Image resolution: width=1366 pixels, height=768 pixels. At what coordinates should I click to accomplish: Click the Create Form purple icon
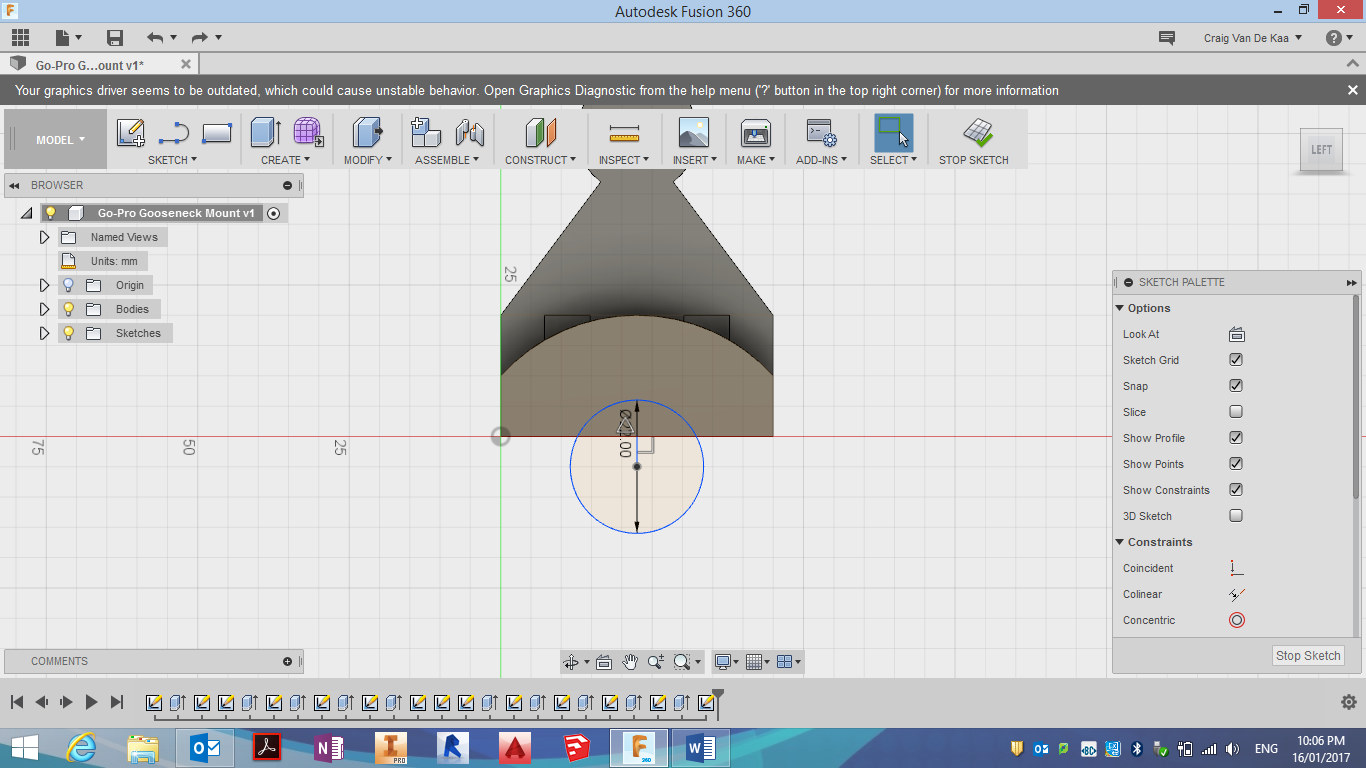(x=308, y=133)
